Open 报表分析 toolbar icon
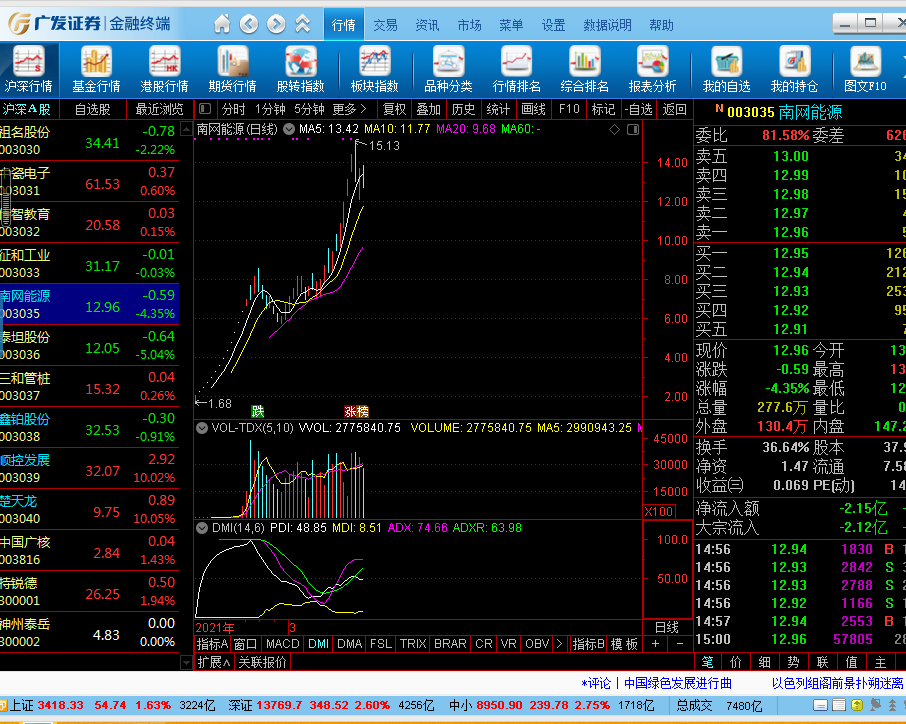This screenshot has height=724, width=906. (x=652, y=70)
